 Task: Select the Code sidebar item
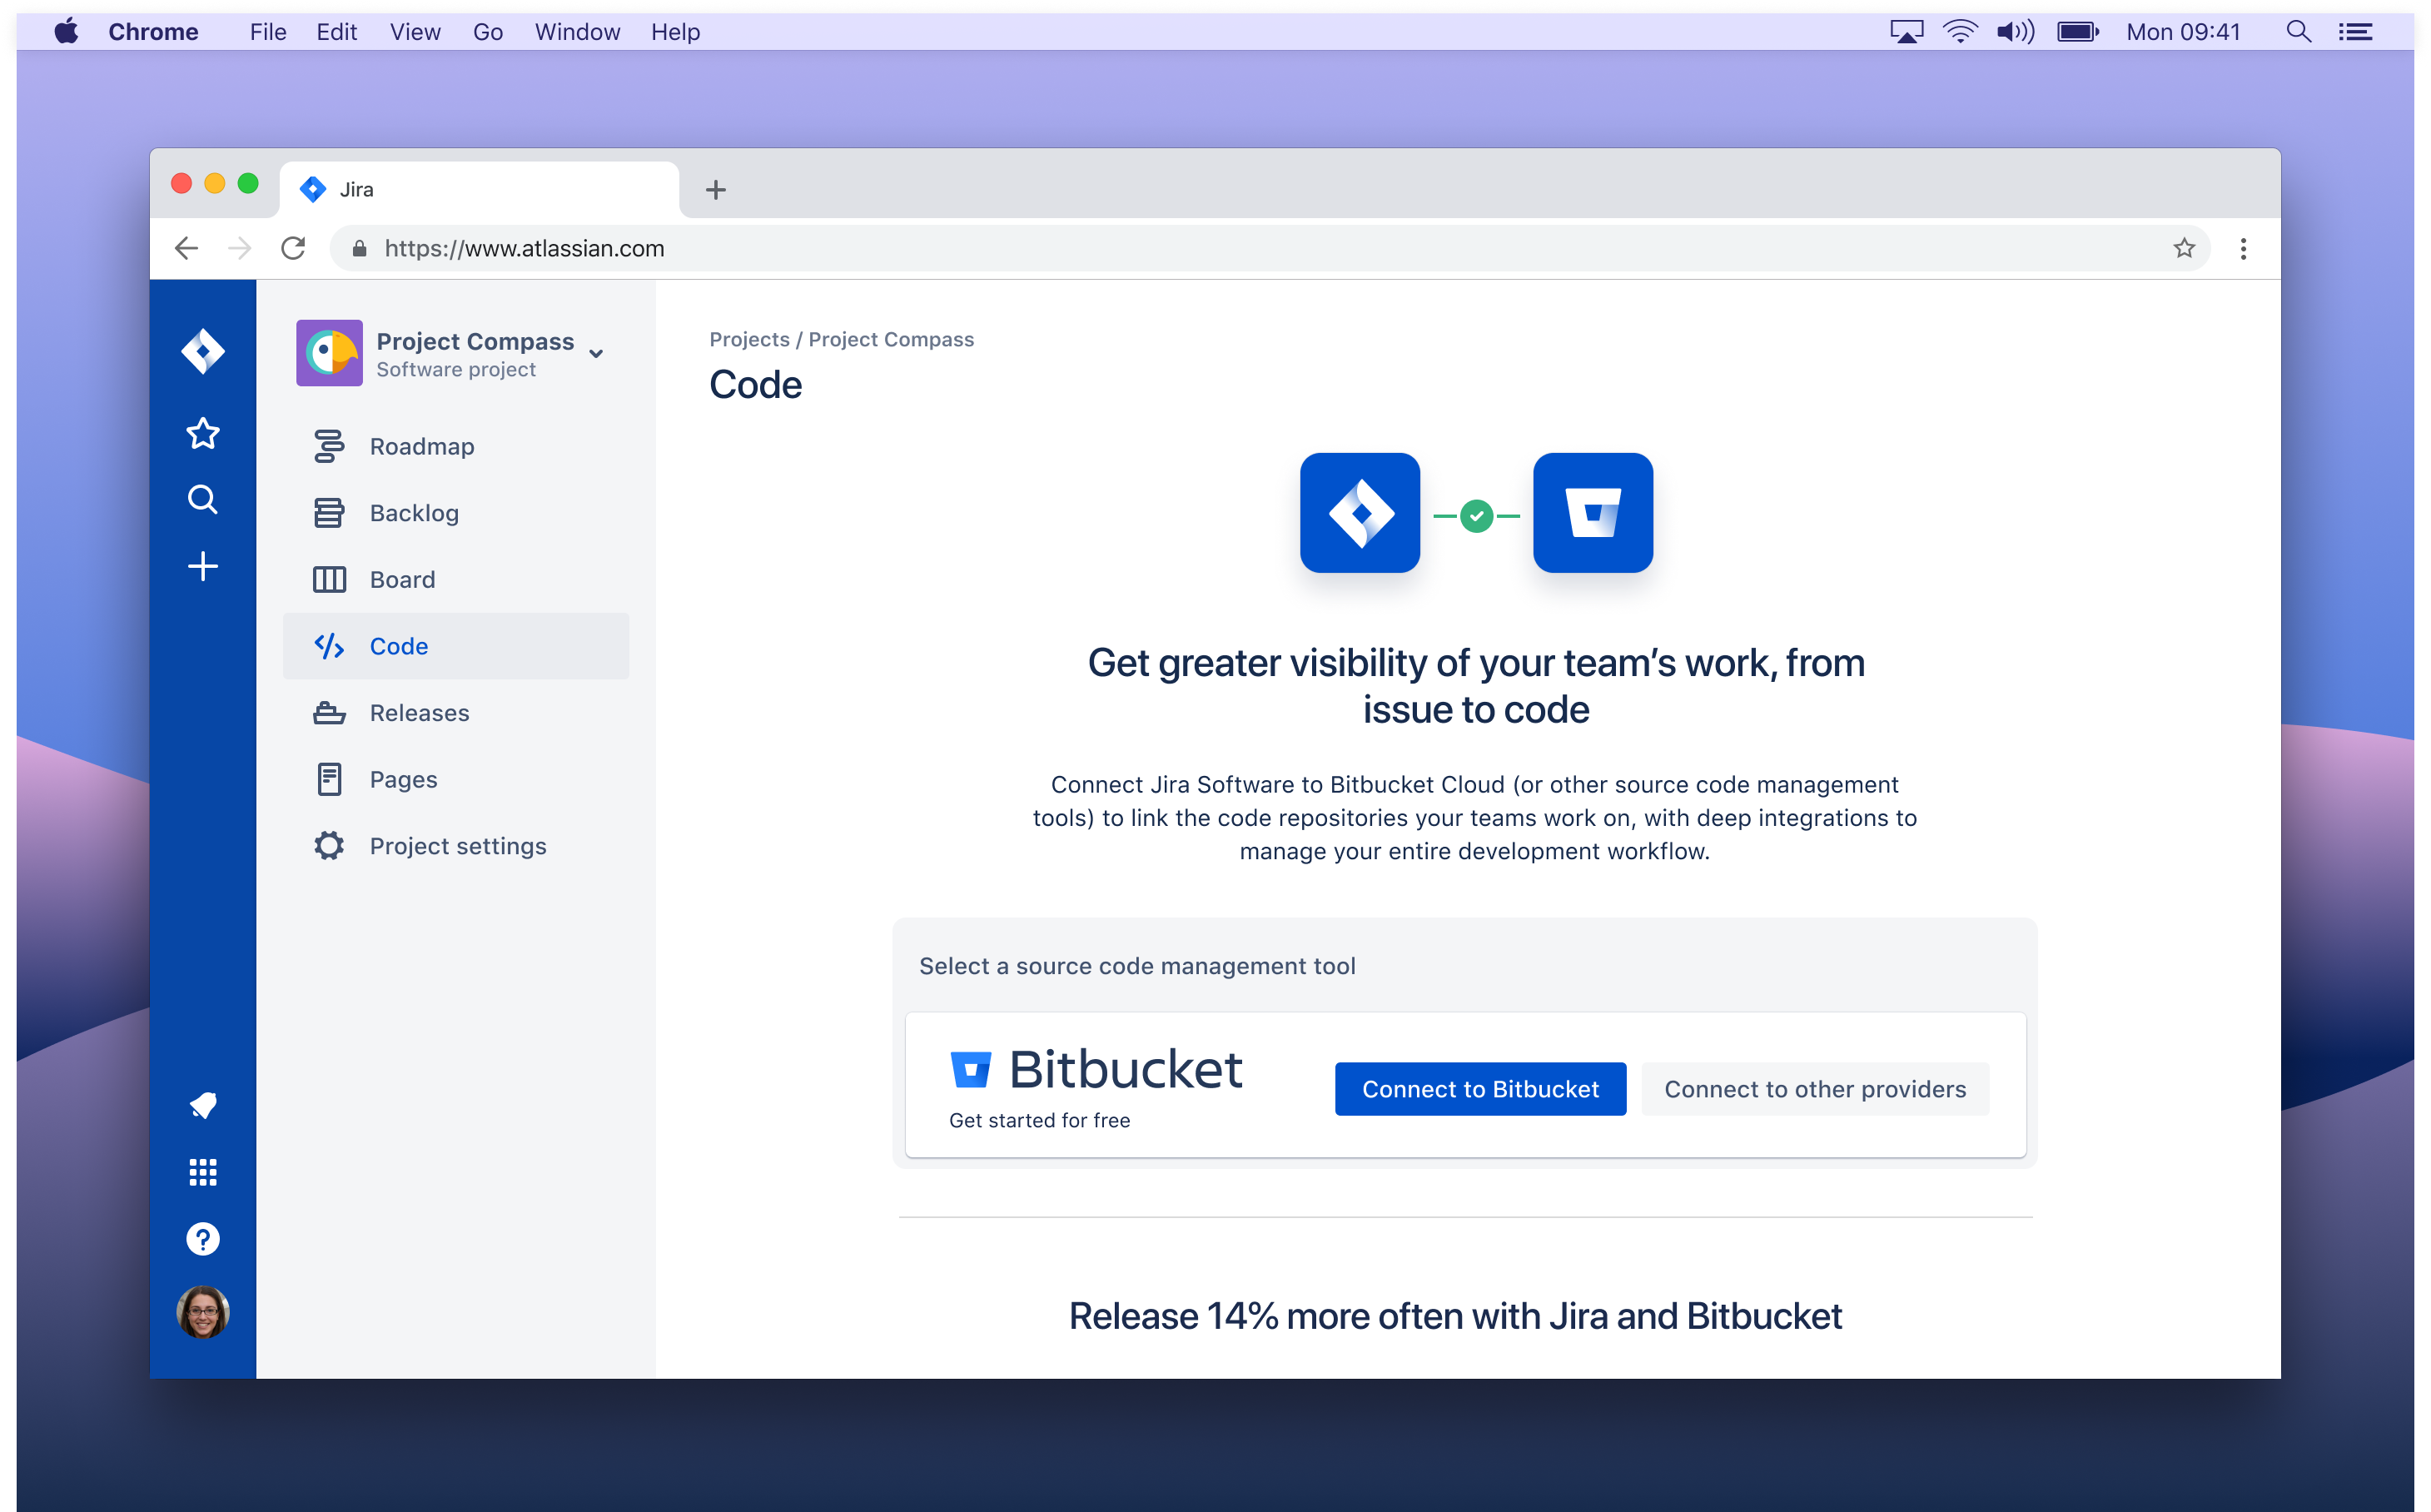(x=456, y=646)
